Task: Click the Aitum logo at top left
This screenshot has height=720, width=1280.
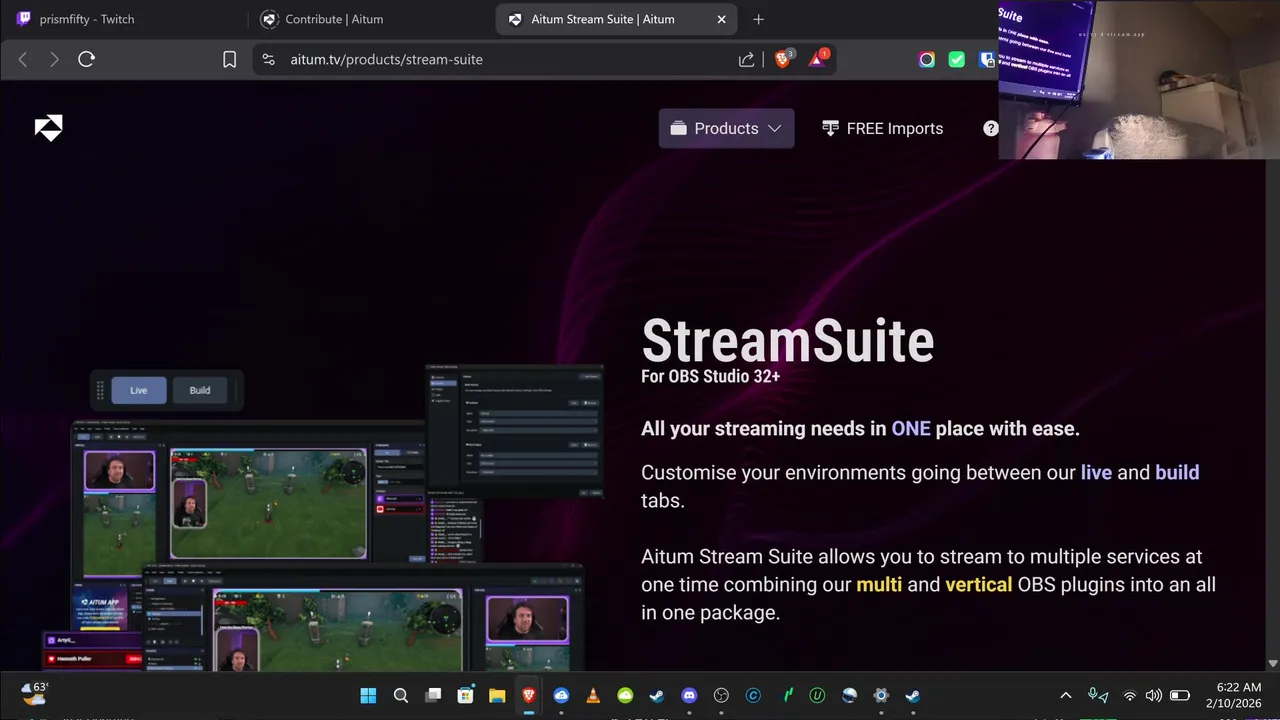Action: click(x=48, y=128)
